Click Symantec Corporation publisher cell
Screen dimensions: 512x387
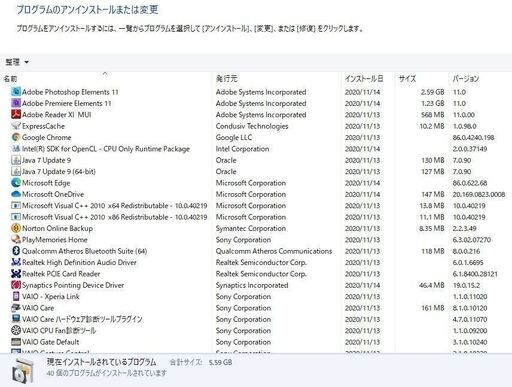[x=251, y=228]
